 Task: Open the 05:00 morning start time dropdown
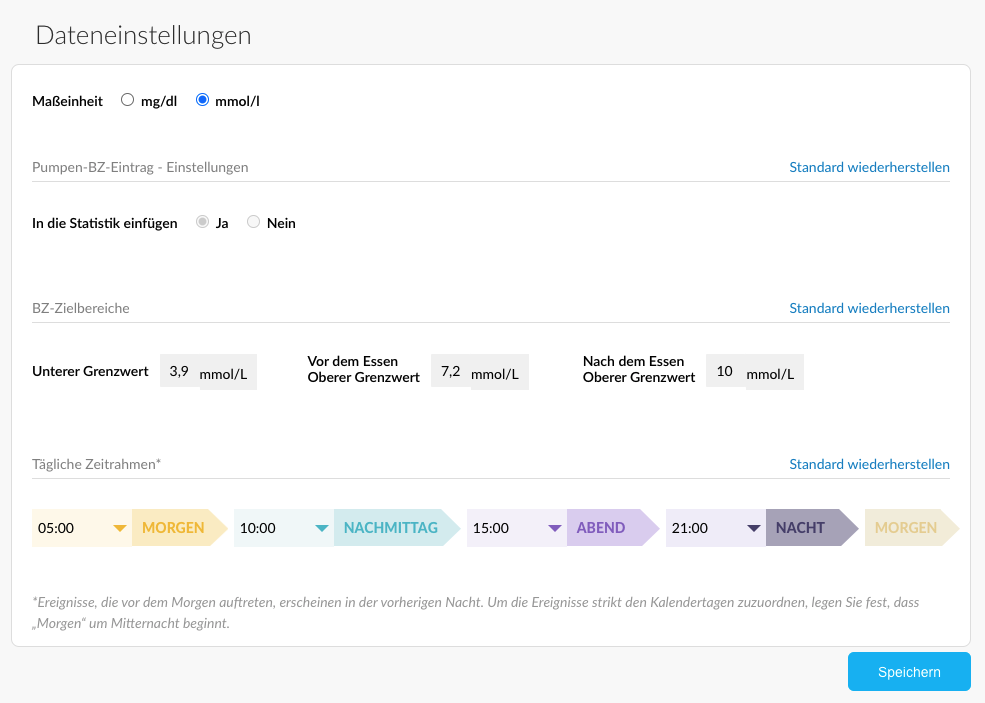[82, 528]
